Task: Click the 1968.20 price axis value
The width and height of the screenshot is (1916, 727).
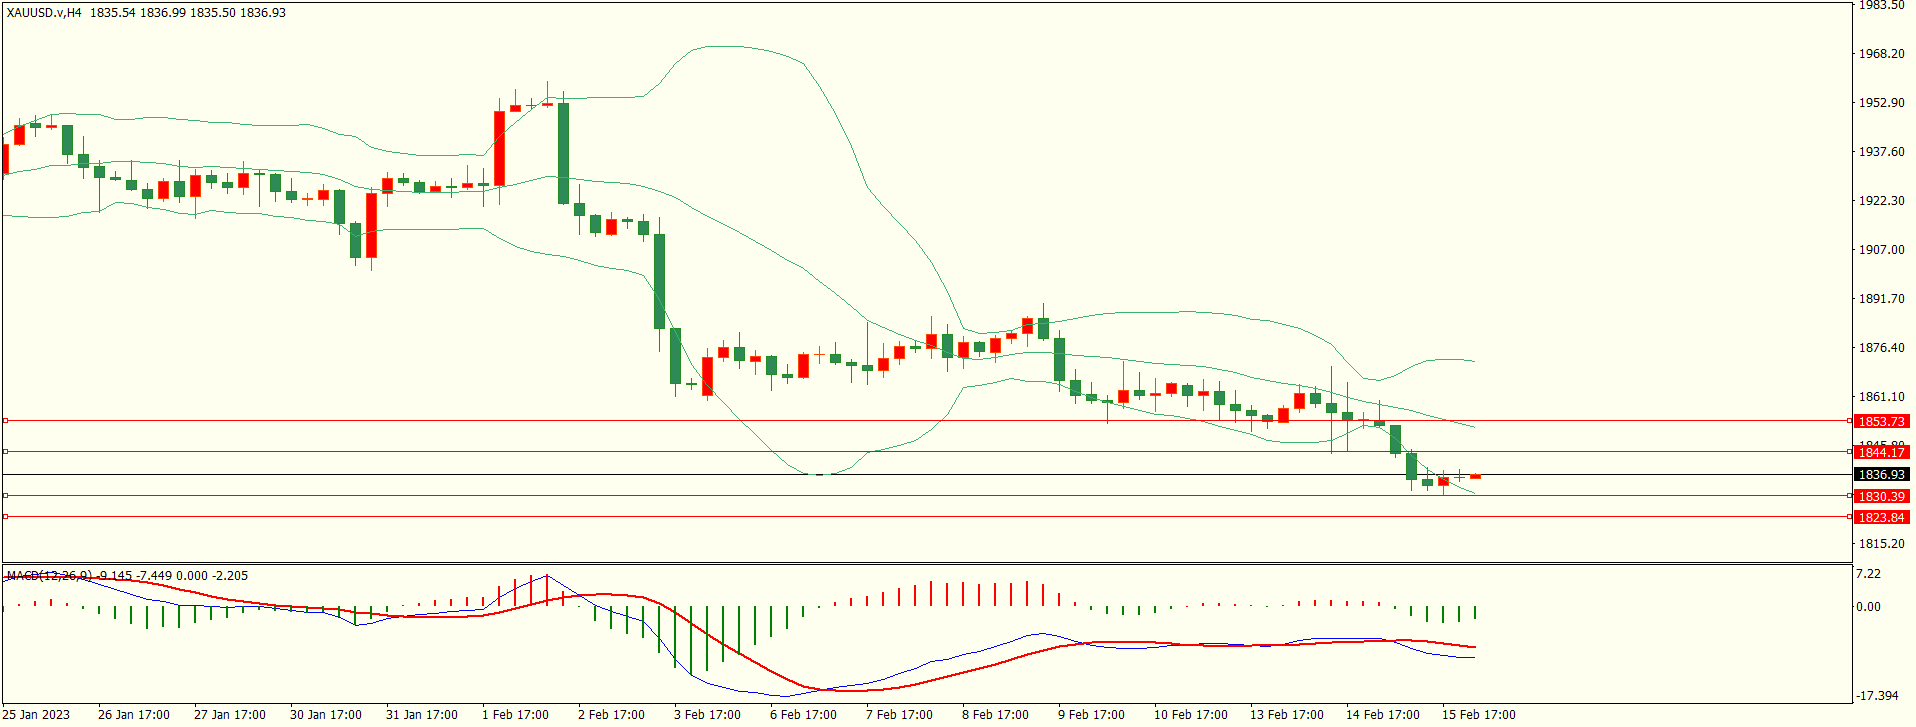Action: (x=1881, y=54)
